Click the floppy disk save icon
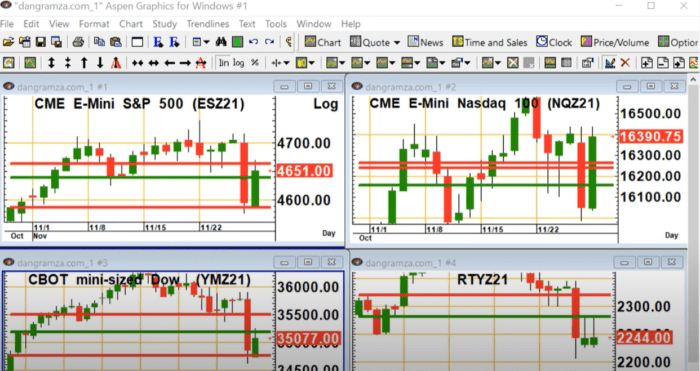 pyautogui.click(x=41, y=42)
